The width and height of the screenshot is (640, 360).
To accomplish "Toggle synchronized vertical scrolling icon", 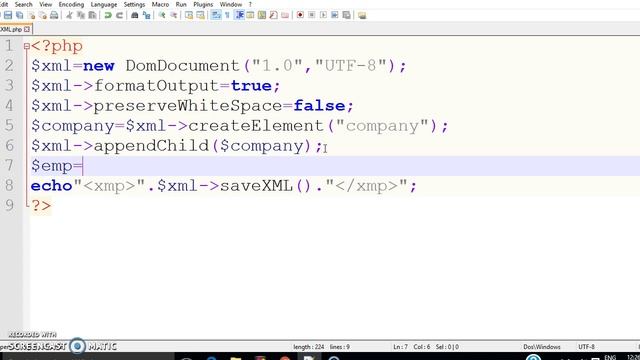I will click(189, 16).
